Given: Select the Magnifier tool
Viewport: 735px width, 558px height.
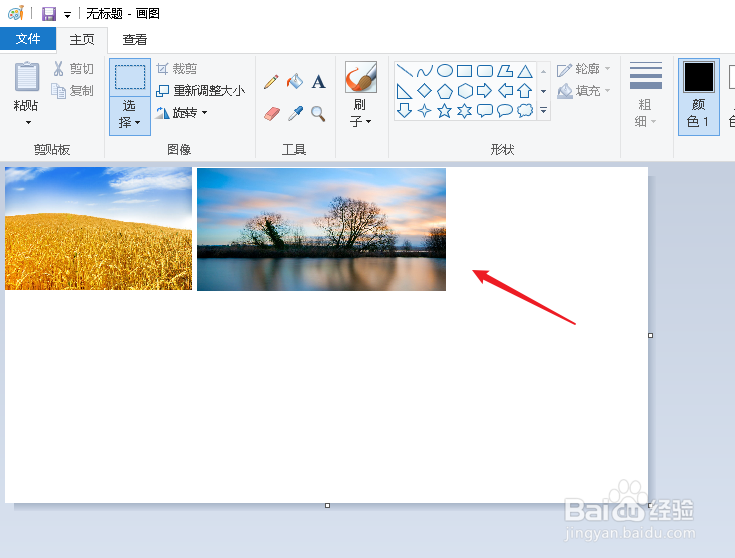Looking at the screenshot, I should click(x=318, y=113).
